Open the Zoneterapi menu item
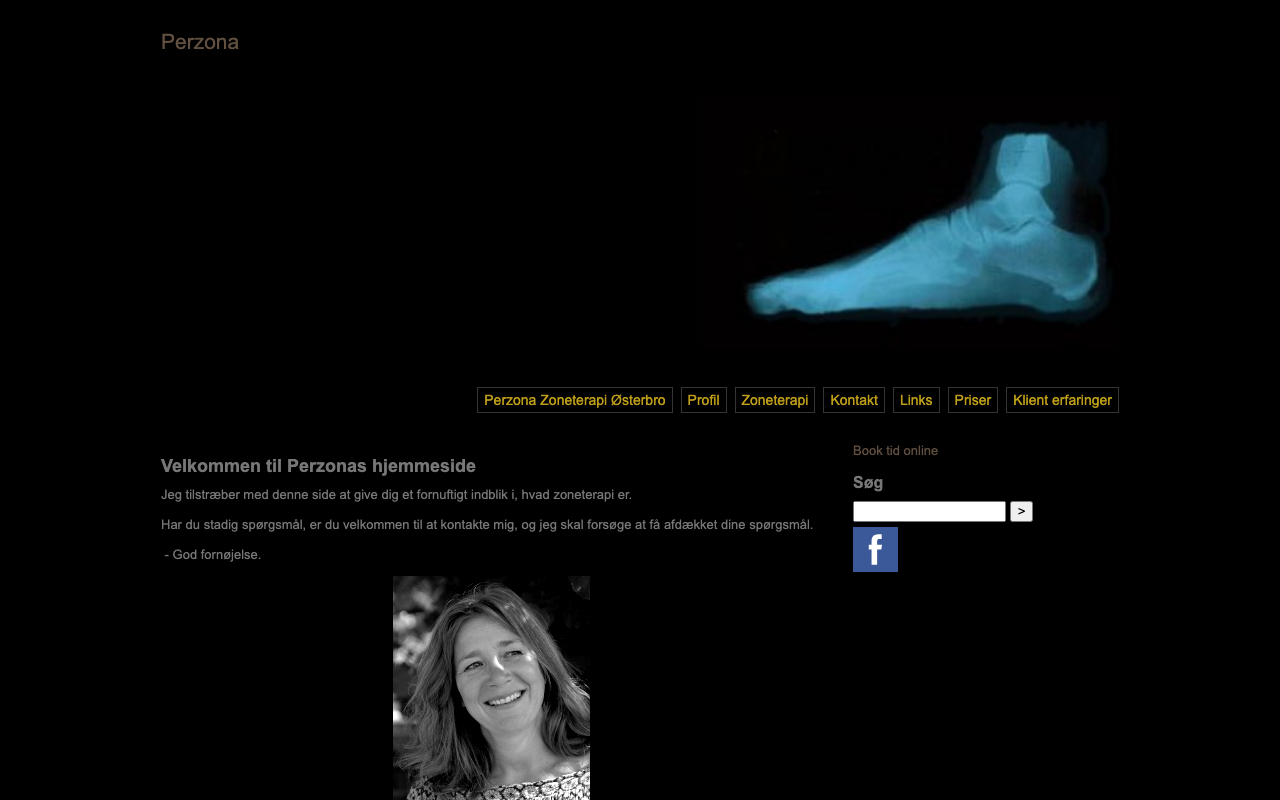The height and width of the screenshot is (800, 1280). pos(775,400)
